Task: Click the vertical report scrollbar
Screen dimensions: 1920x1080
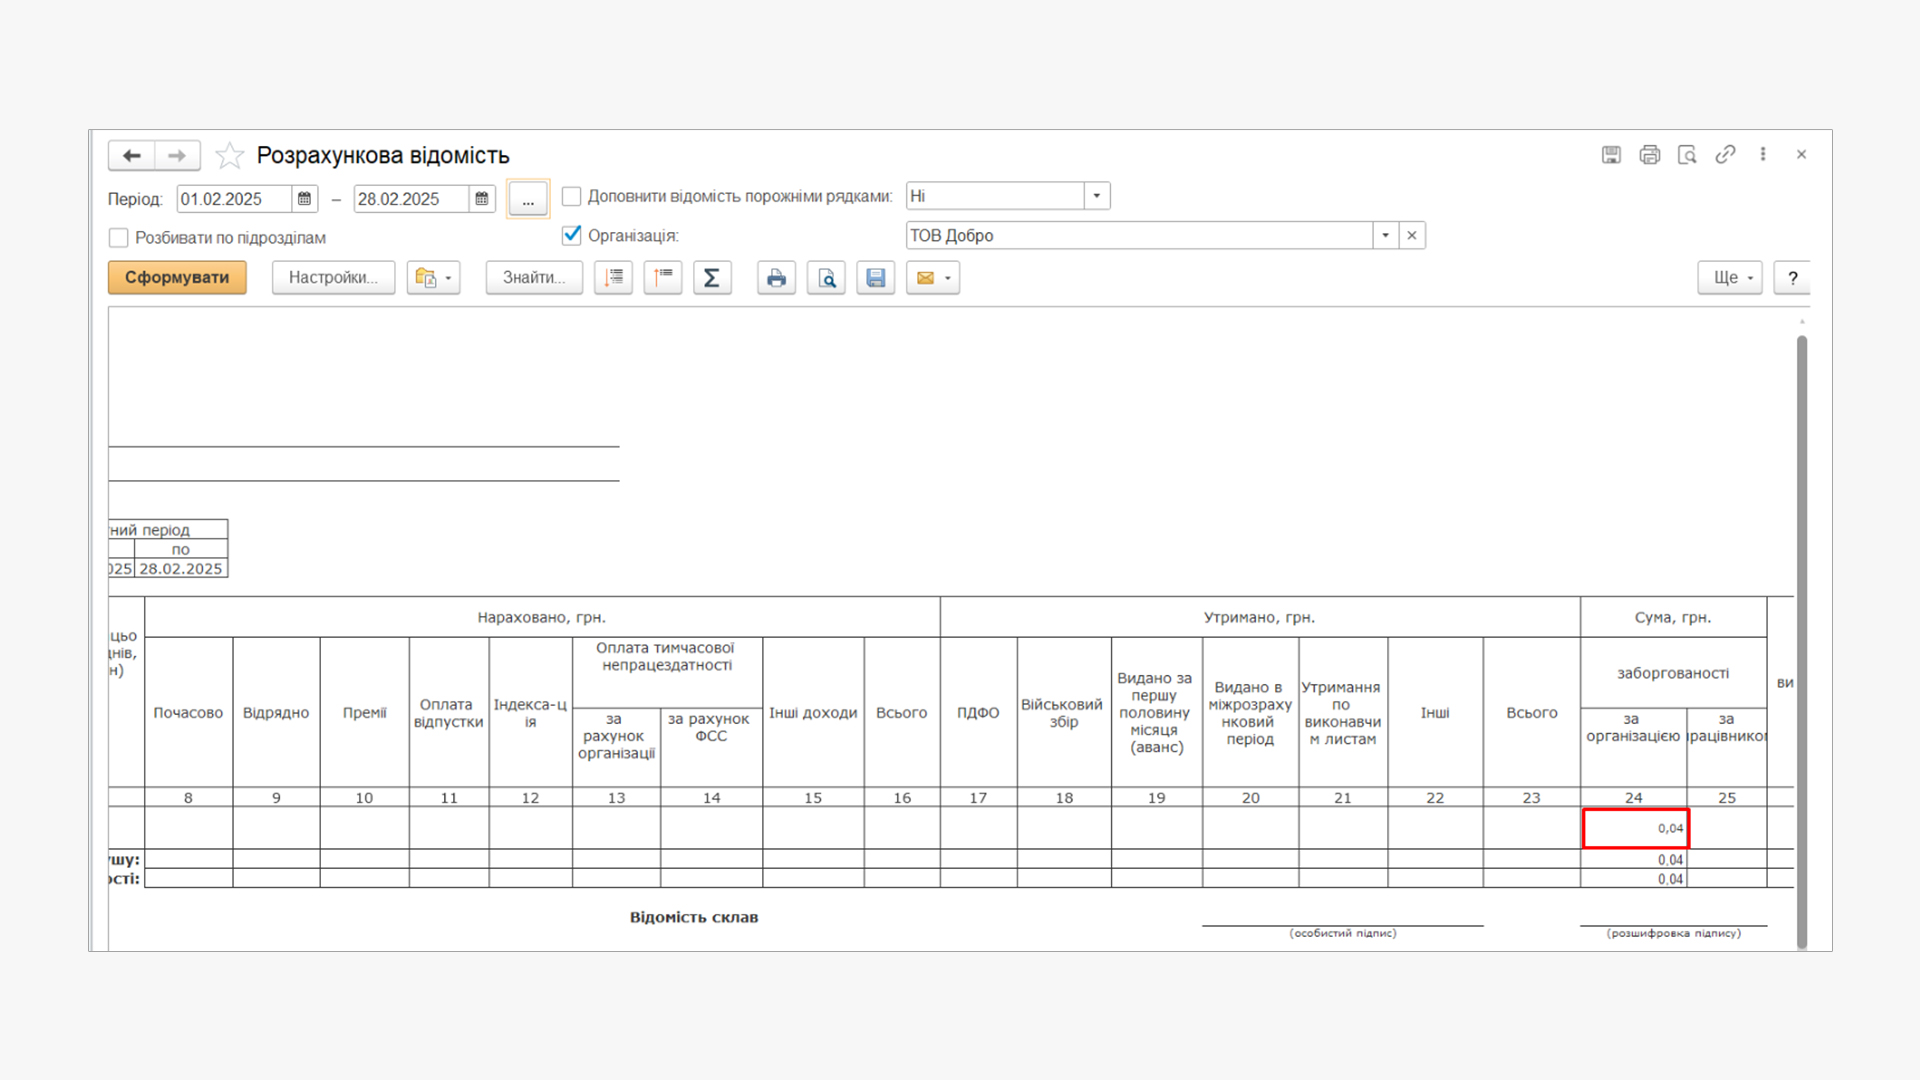Action: tap(1801, 640)
